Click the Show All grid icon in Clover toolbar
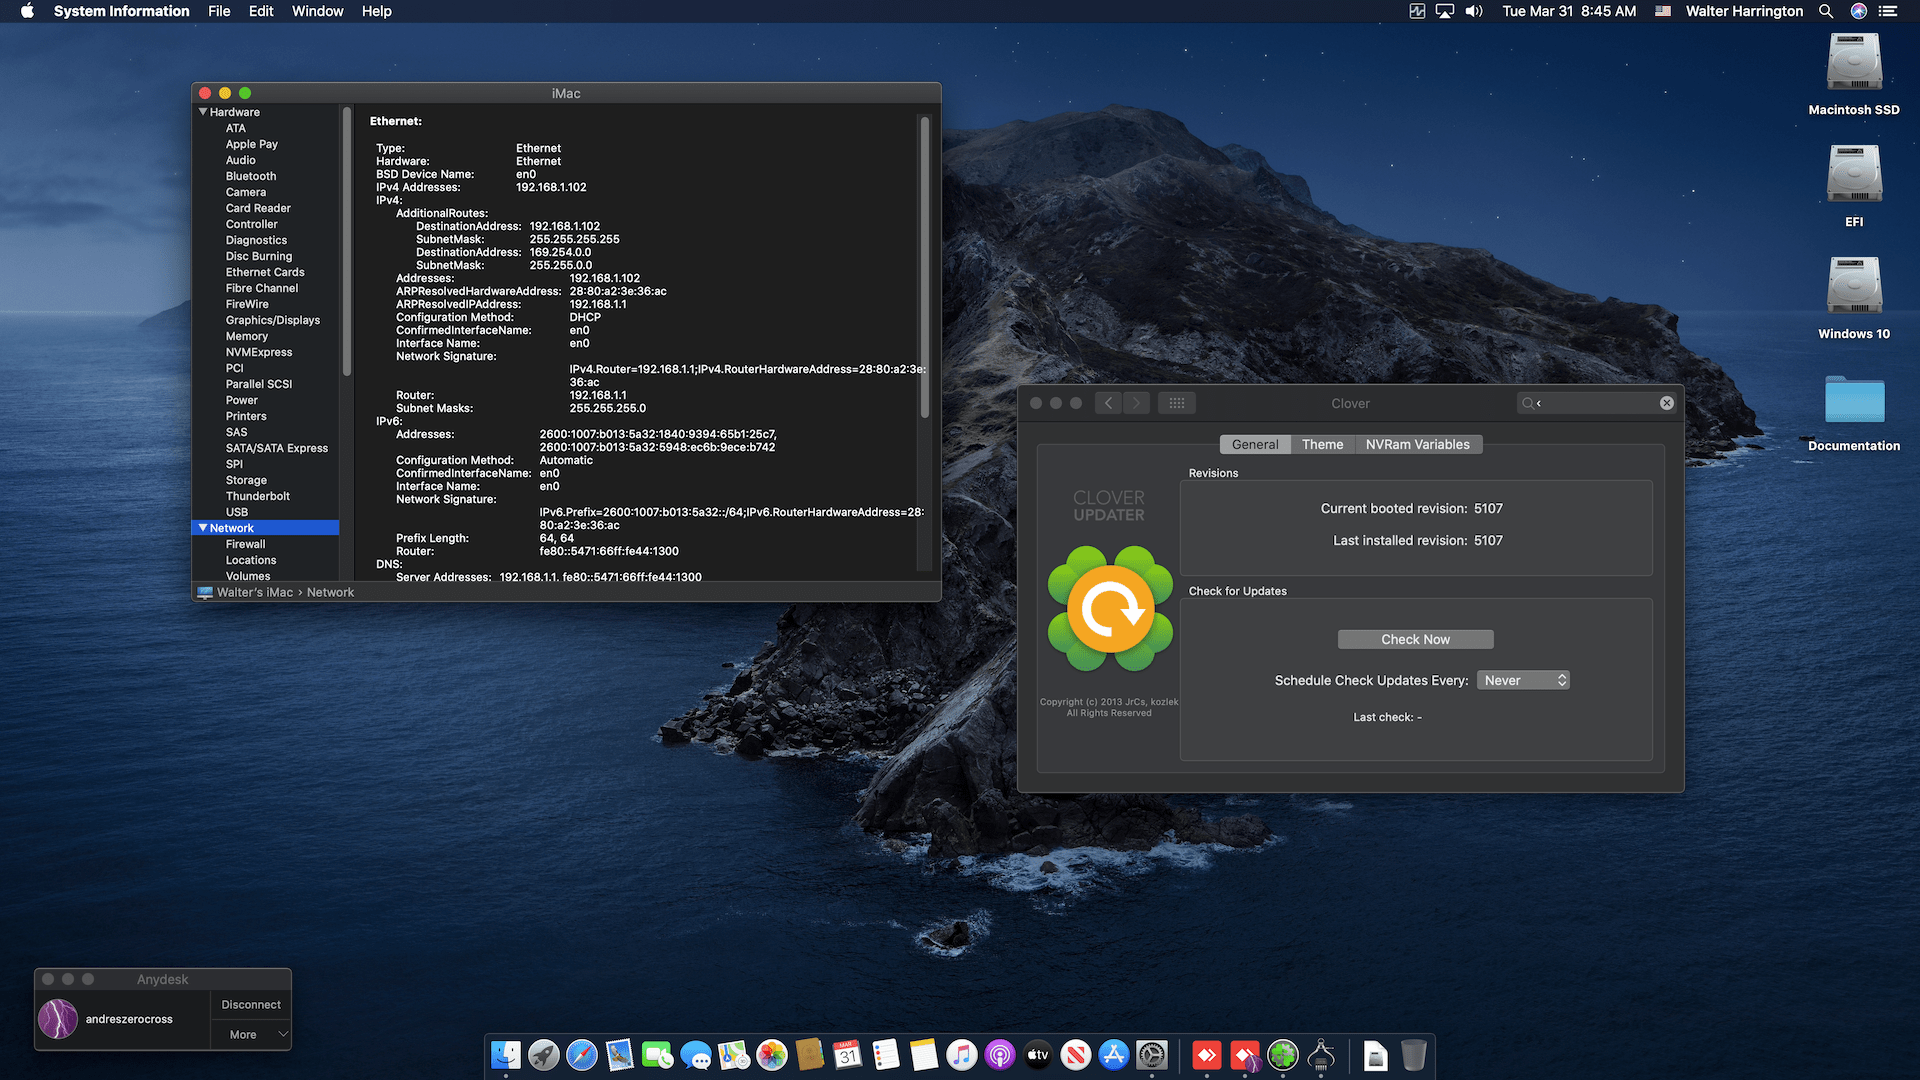 [1176, 403]
